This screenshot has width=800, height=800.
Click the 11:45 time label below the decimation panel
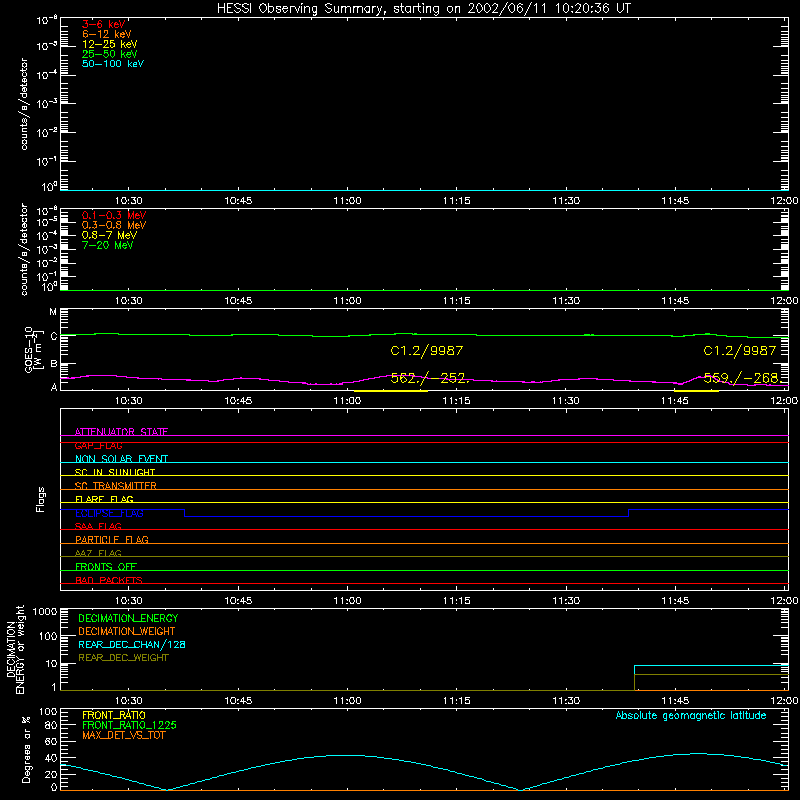675,701
